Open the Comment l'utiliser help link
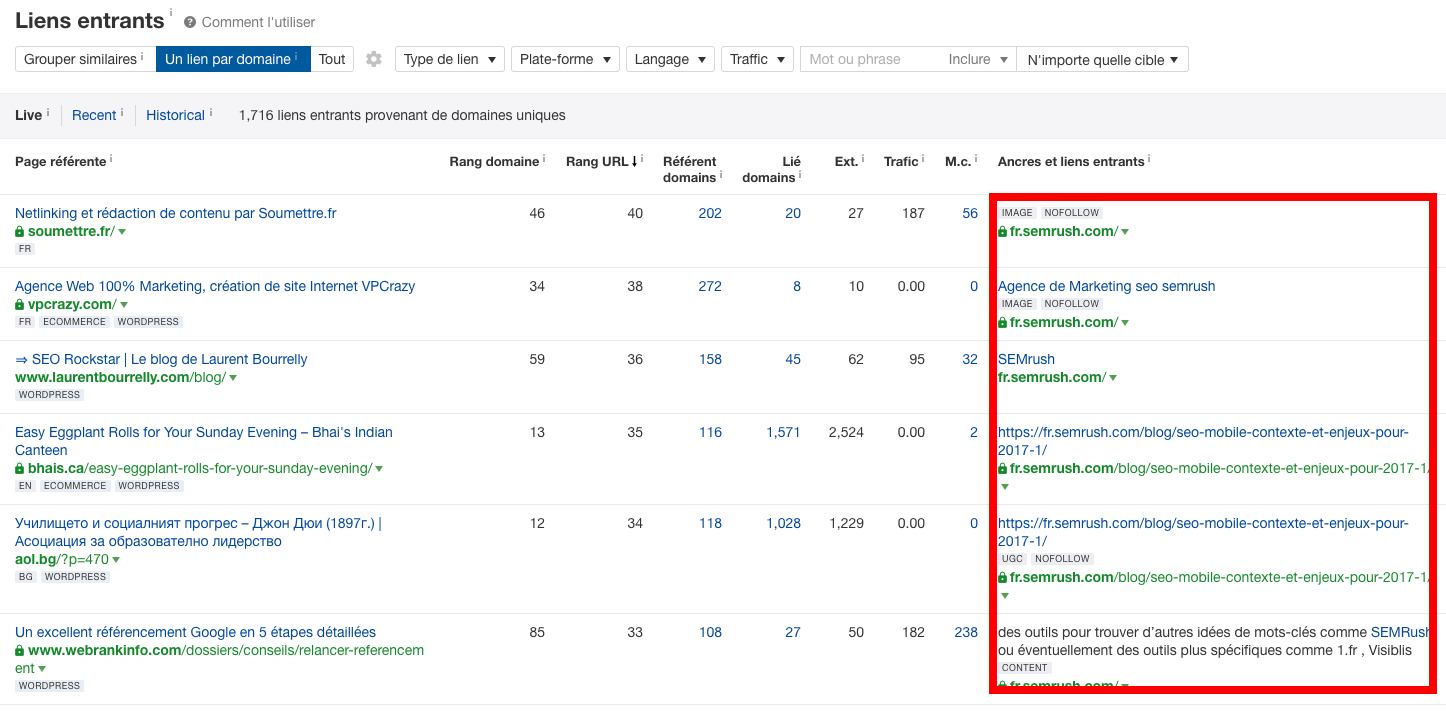 [258, 22]
